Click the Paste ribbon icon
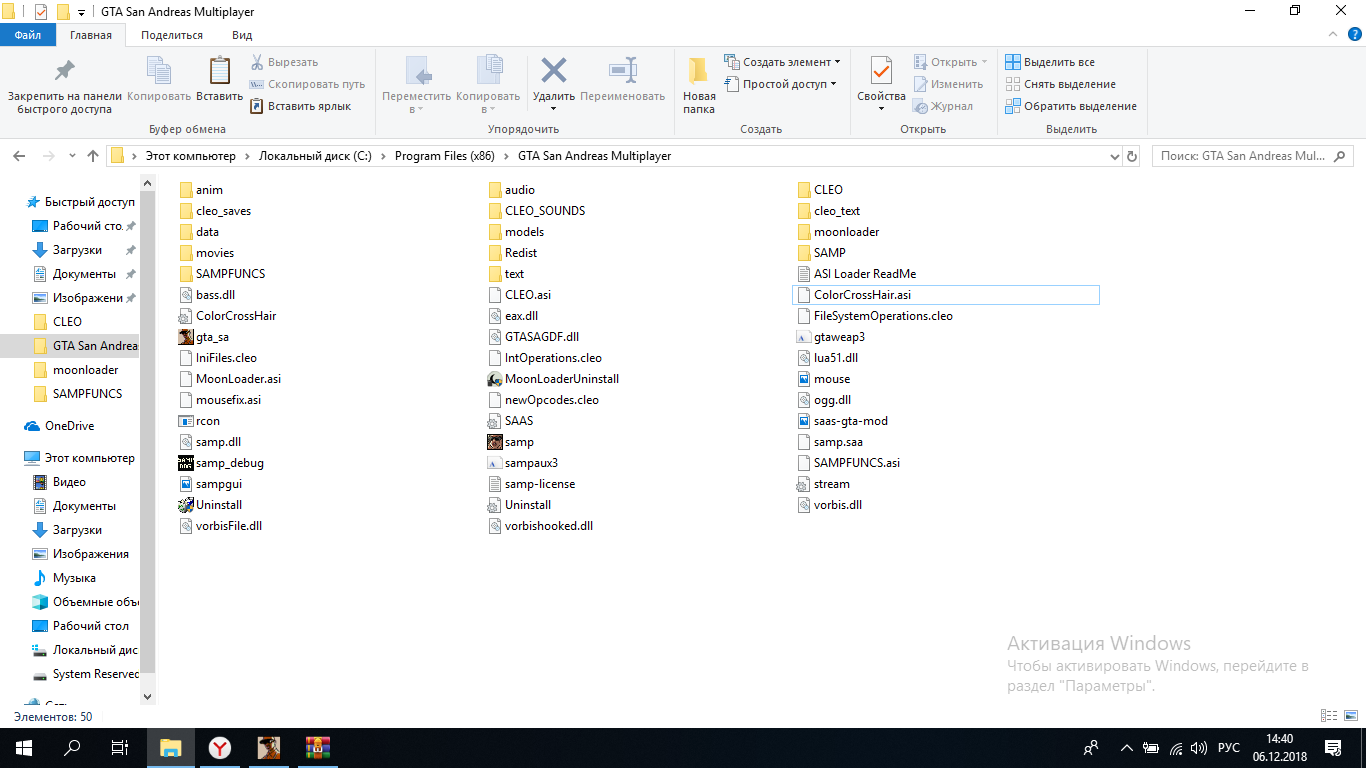This screenshot has height=768, width=1366. tap(219, 80)
